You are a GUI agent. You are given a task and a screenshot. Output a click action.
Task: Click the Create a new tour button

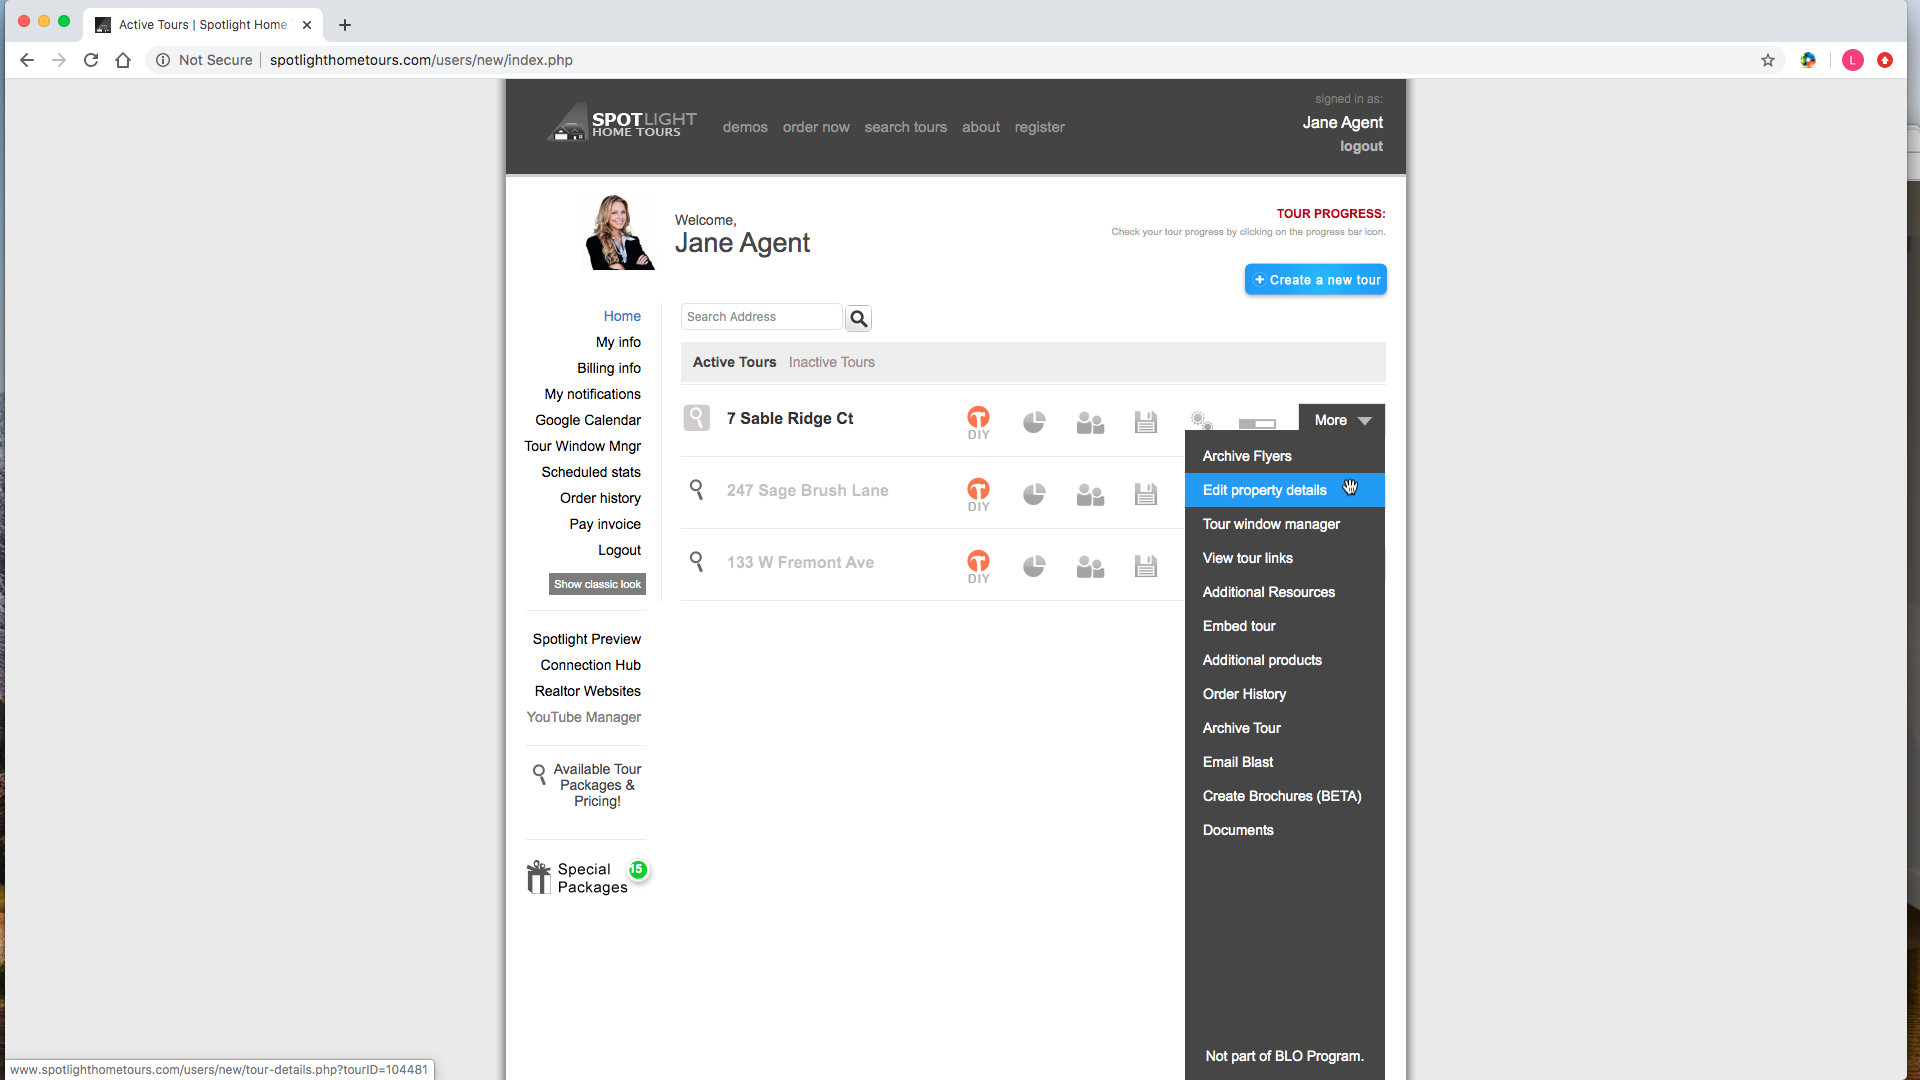tap(1315, 280)
